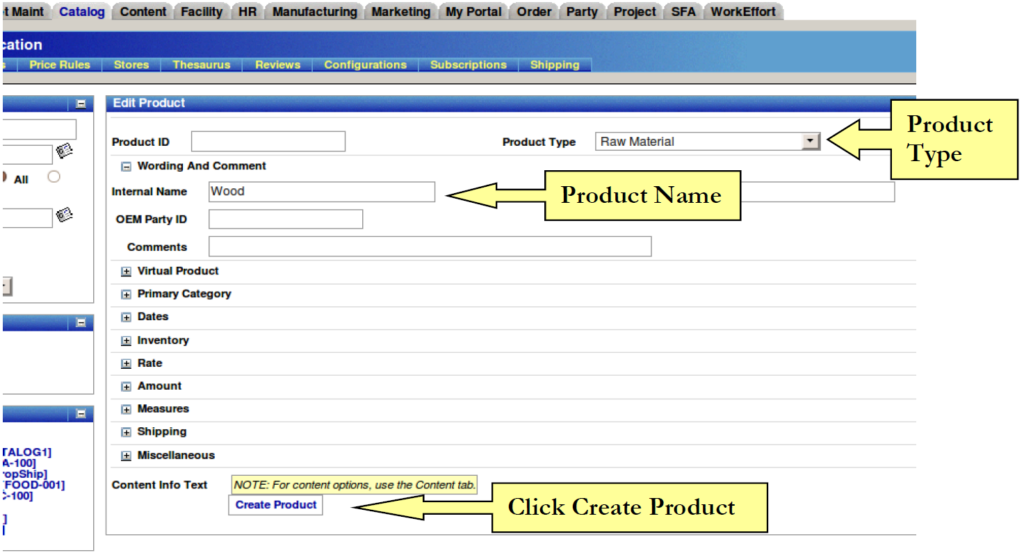
Task: Collapse the bottom left sidebar panel
Action: (x=81, y=413)
